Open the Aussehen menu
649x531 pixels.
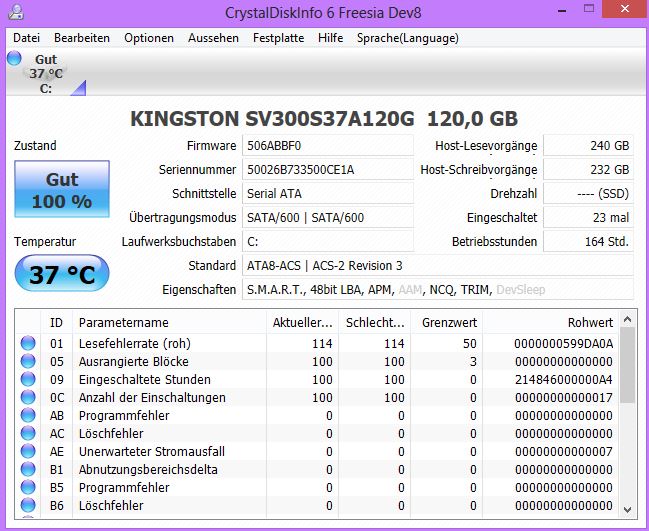click(213, 38)
